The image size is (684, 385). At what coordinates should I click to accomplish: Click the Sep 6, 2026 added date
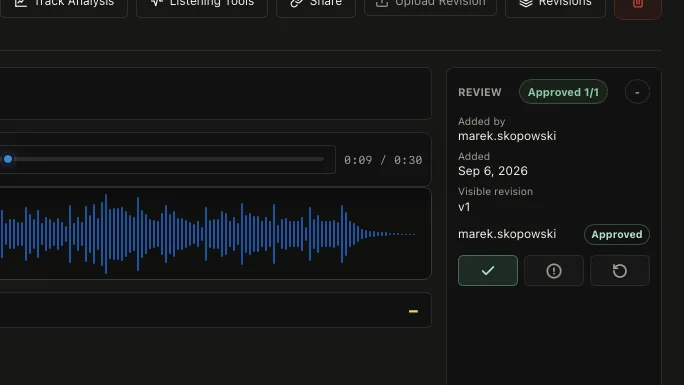coord(492,171)
